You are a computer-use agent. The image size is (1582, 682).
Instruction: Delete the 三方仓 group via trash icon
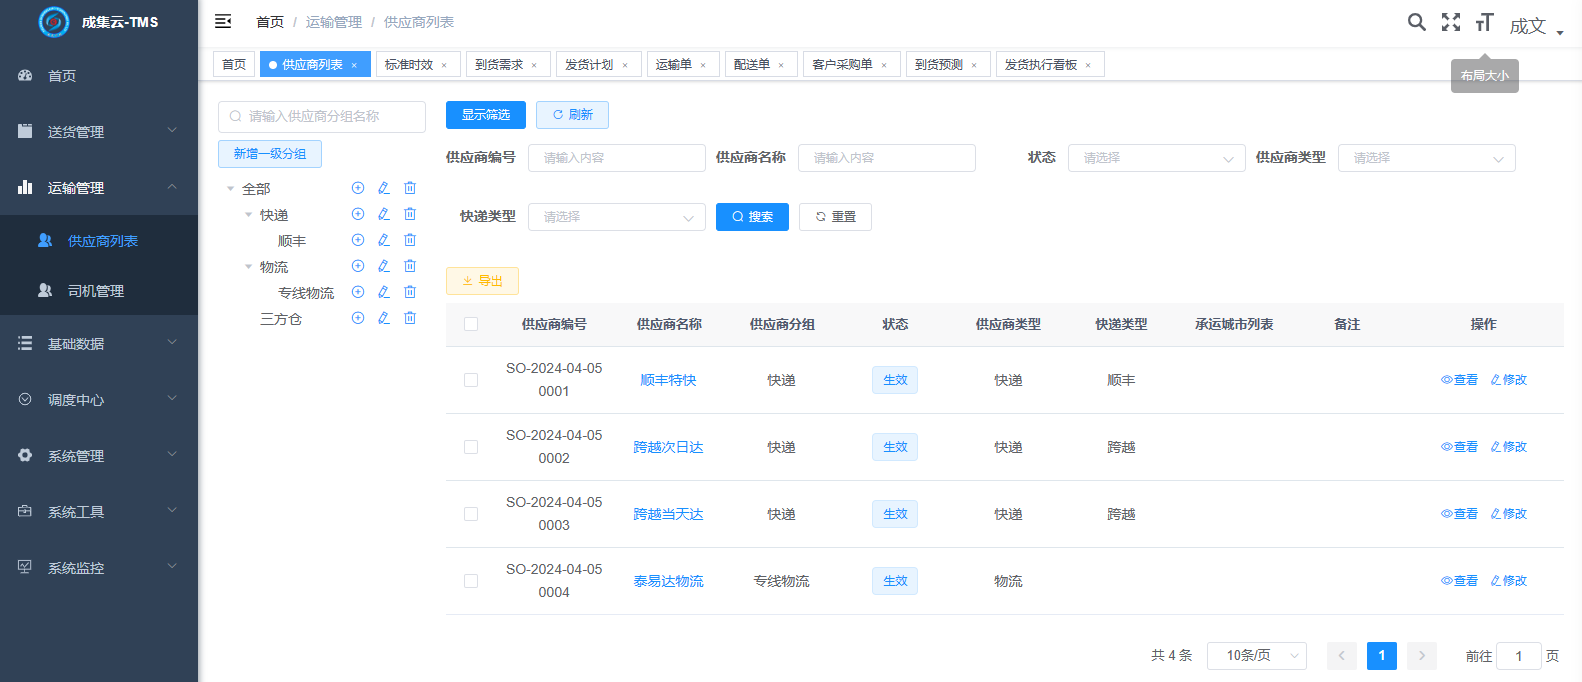[x=410, y=318]
